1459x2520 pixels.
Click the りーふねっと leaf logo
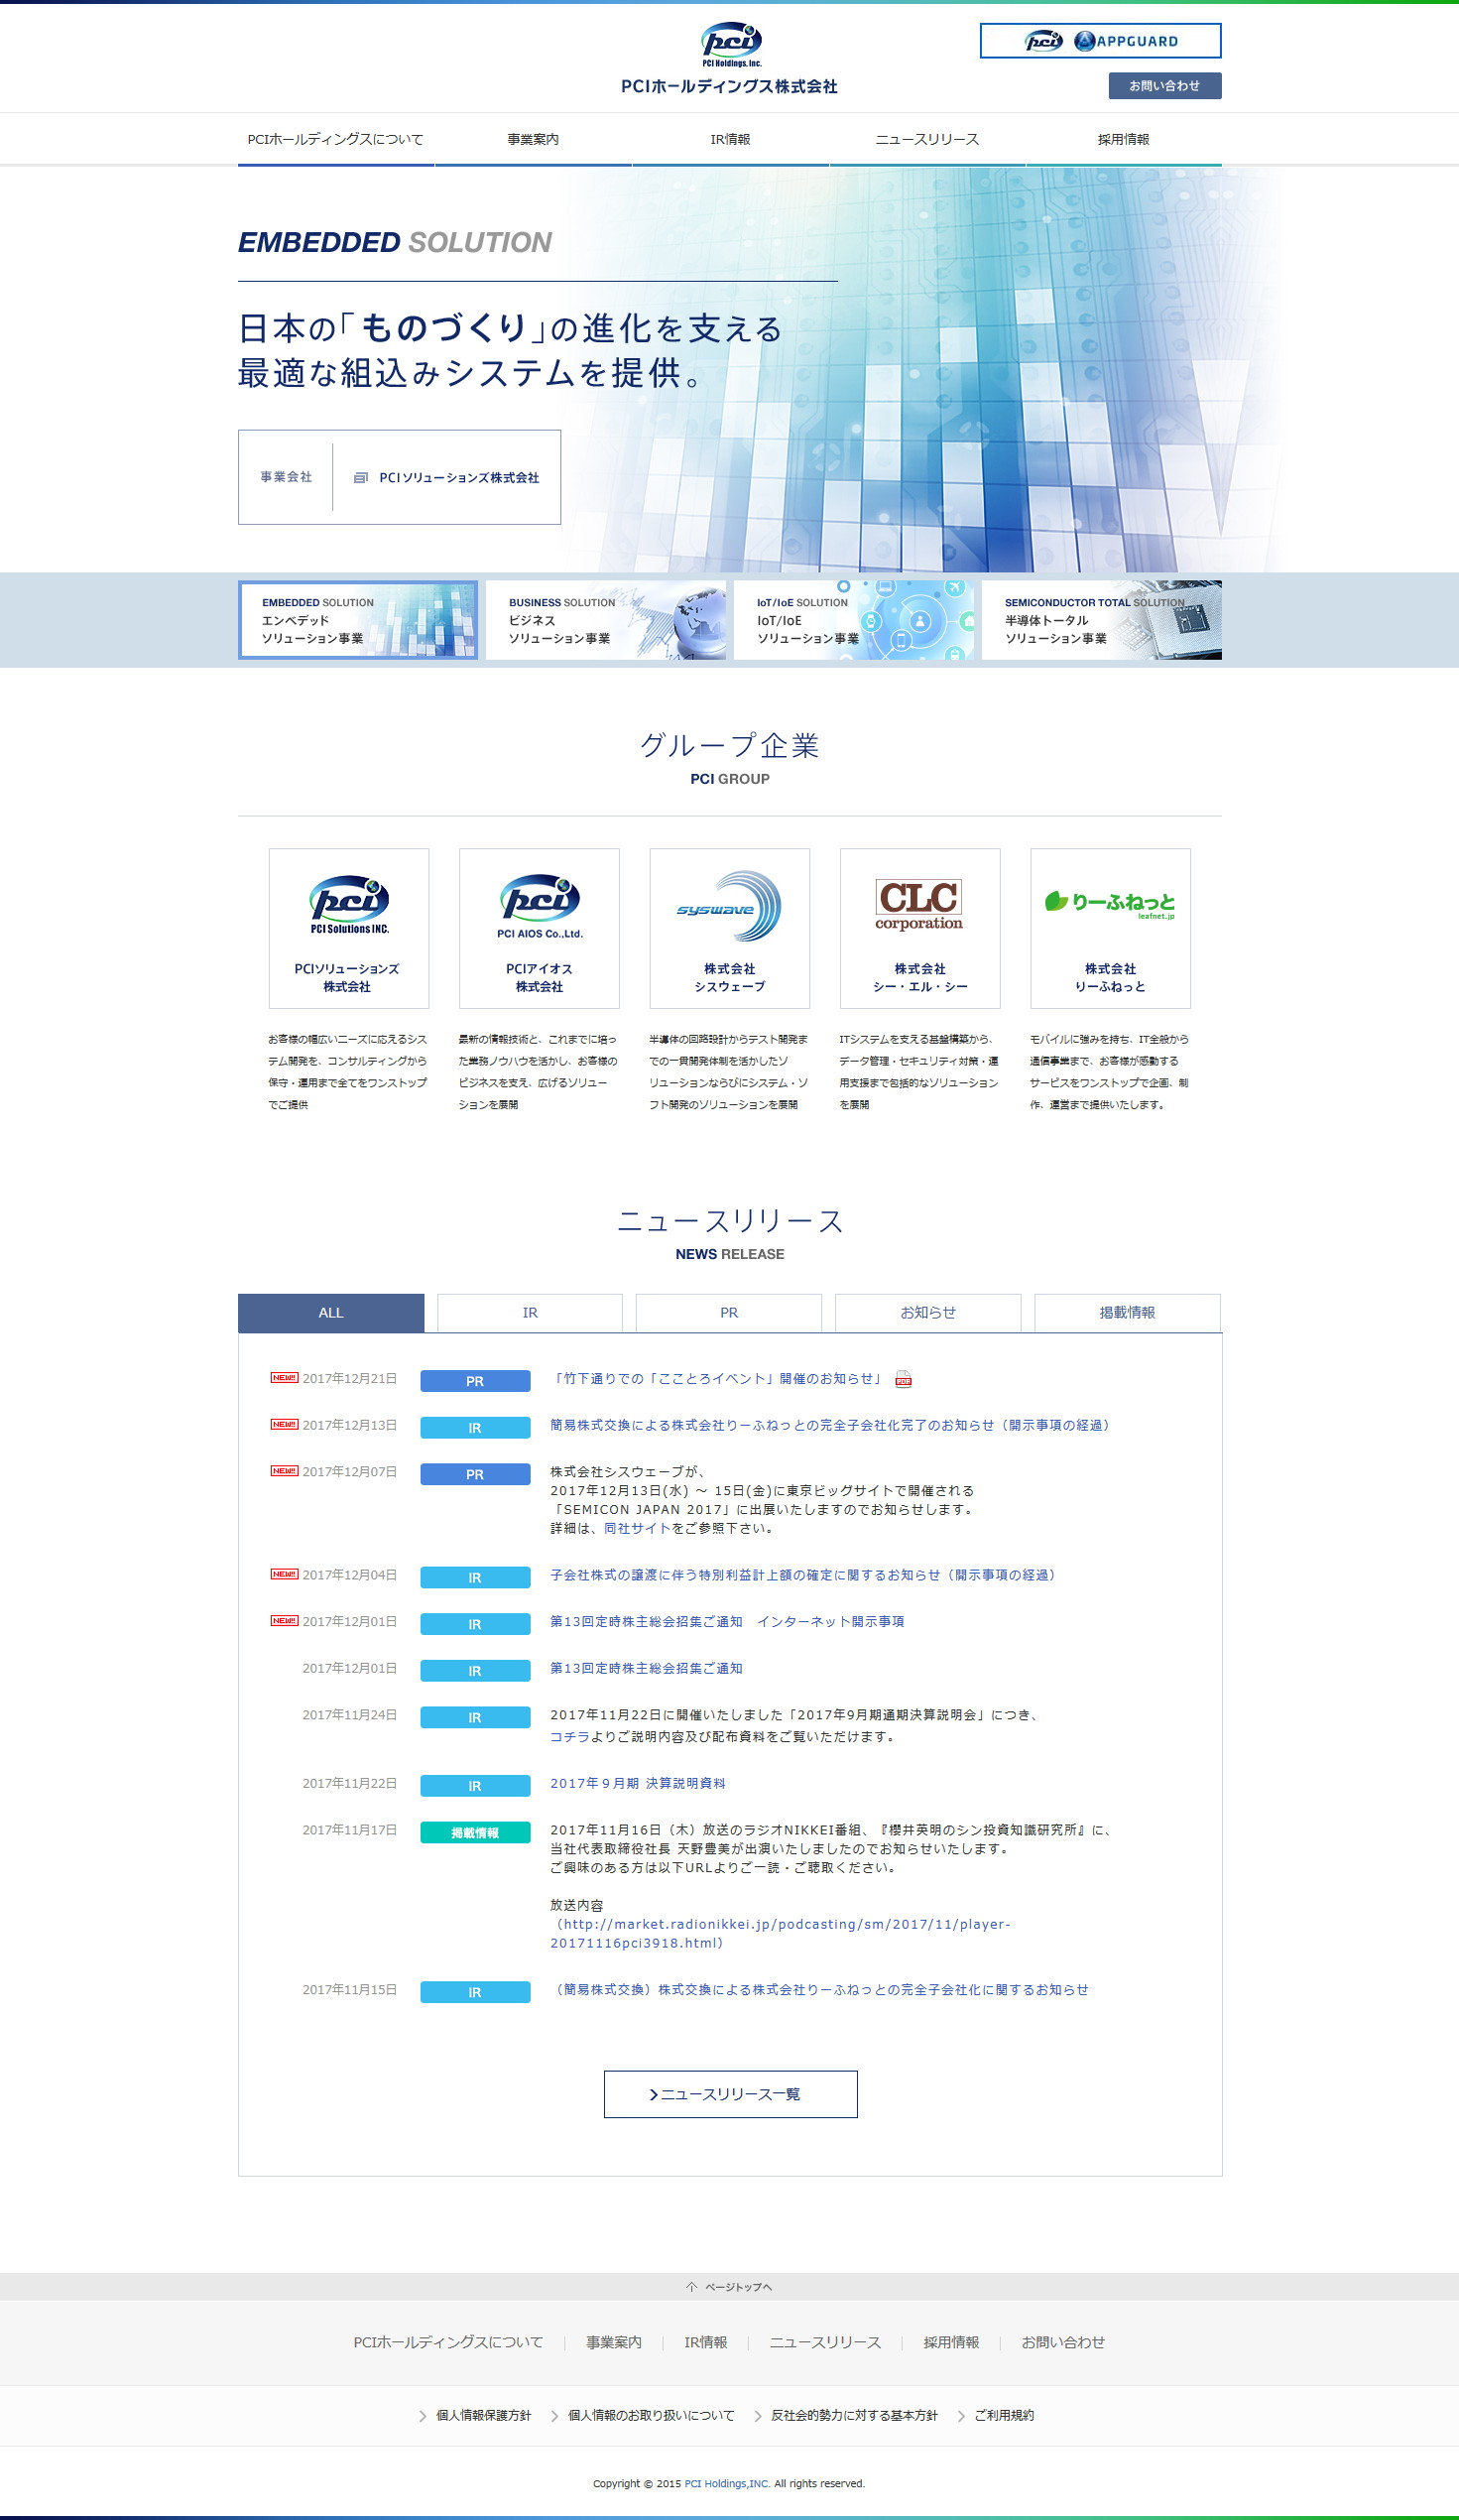1110,904
